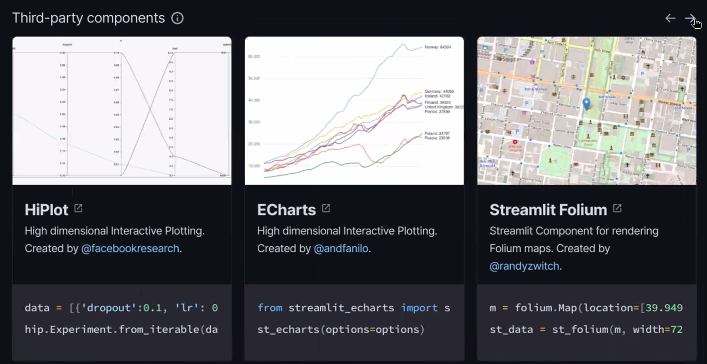Screen dimensions: 707x364
Task: Click the blue map marker pin
Action: pos(587,104)
